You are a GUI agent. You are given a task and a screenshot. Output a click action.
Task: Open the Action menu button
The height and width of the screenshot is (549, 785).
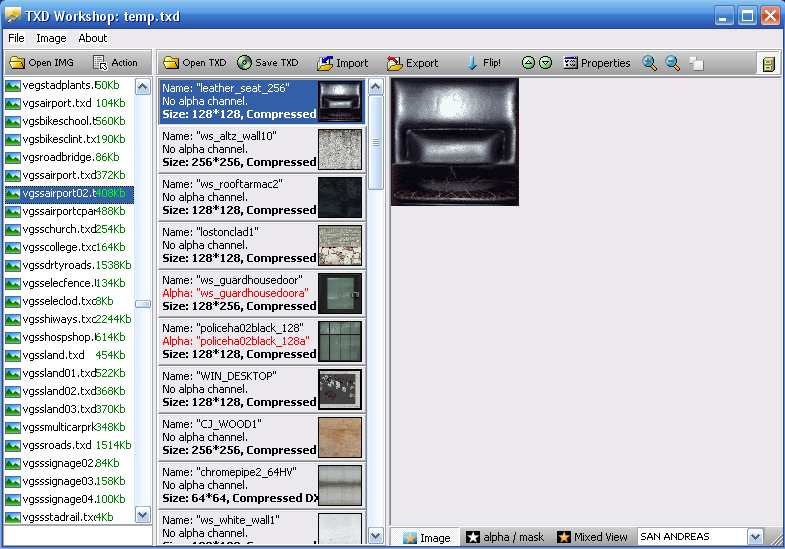[x=115, y=63]
